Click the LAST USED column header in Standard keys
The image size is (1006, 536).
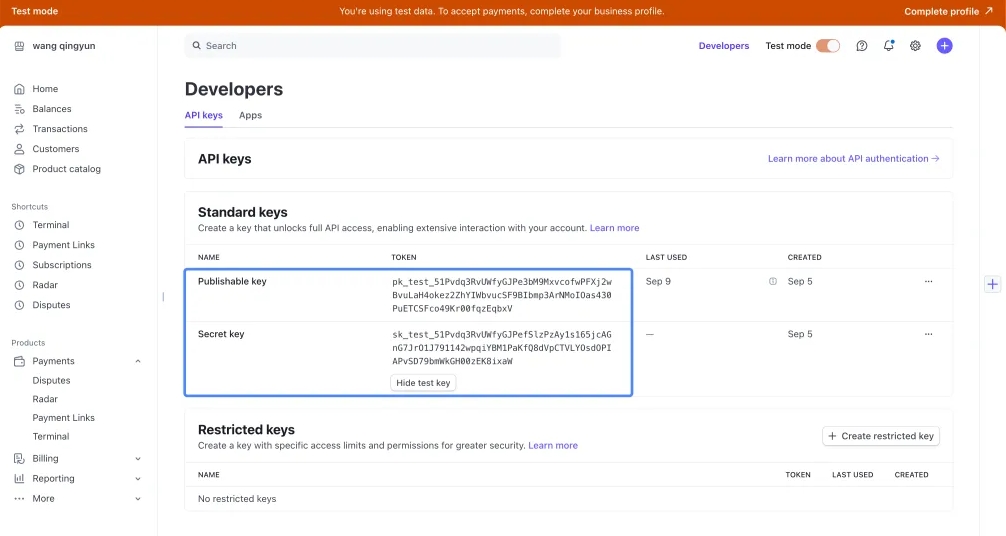[x=666, y=257]
